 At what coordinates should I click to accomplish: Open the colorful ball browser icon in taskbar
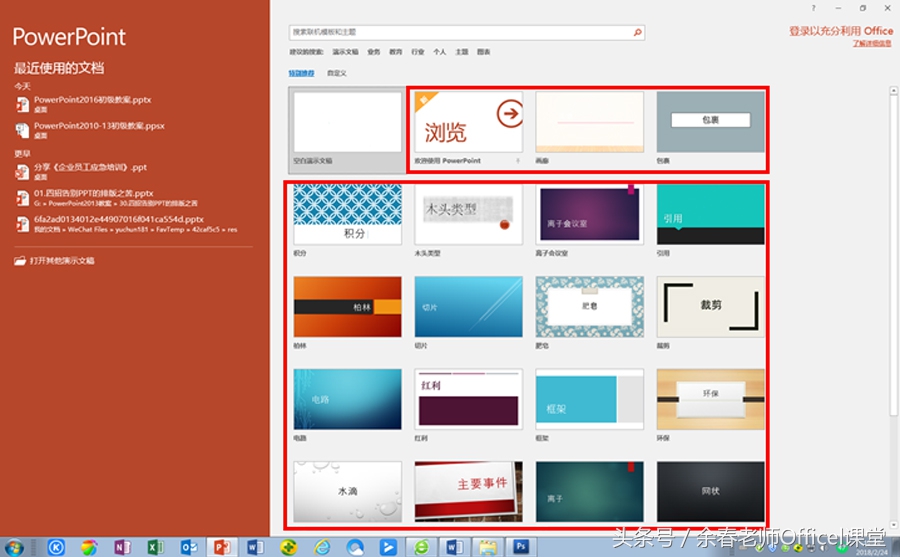[x=89, y=547]
